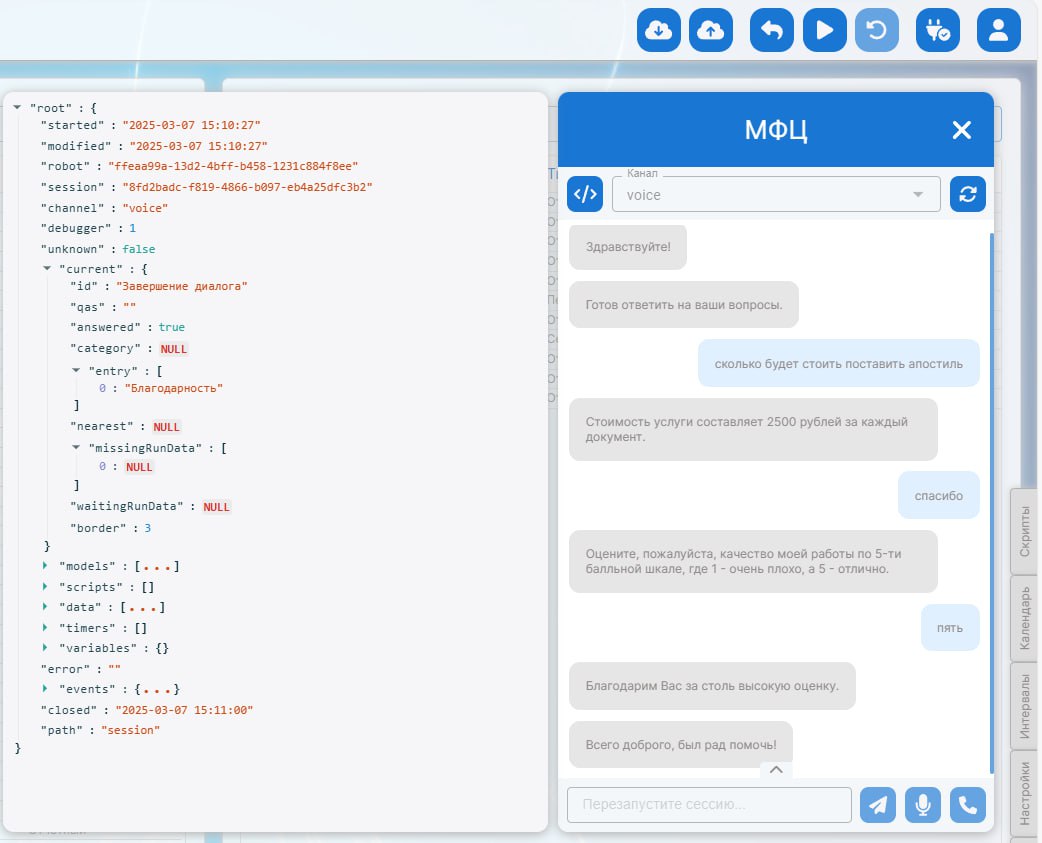Viewport: 1042px width, 843px height.
Task: Click the cloud upload icon
Action: pos(711,30)
